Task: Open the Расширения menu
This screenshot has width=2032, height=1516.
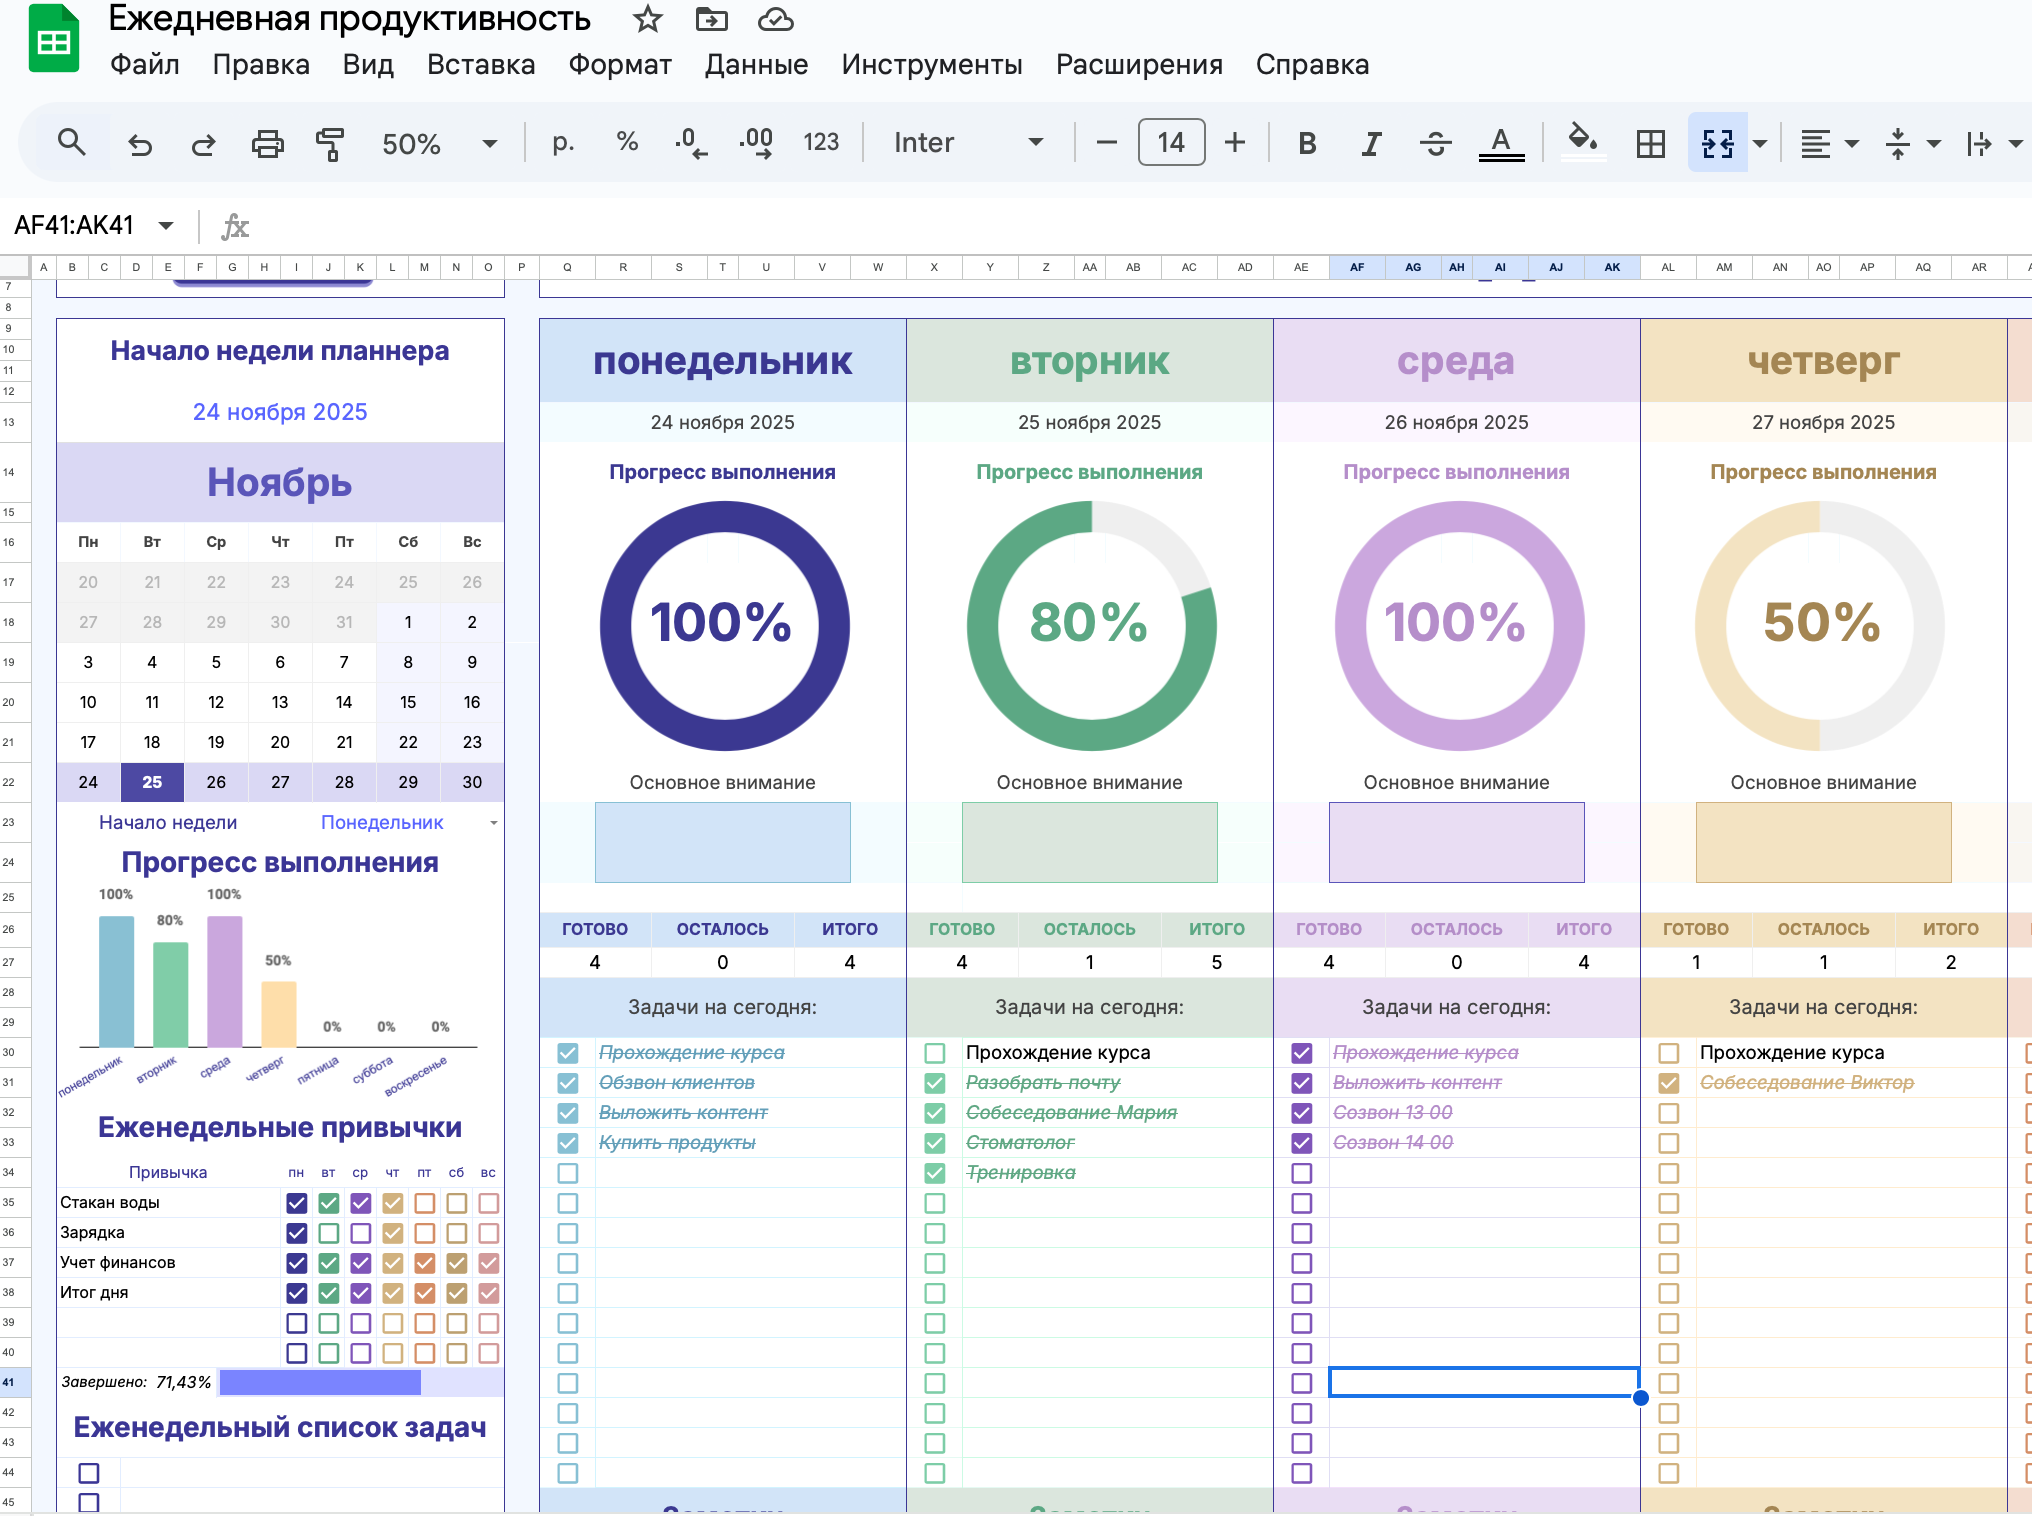Action: pos(1139,65)
